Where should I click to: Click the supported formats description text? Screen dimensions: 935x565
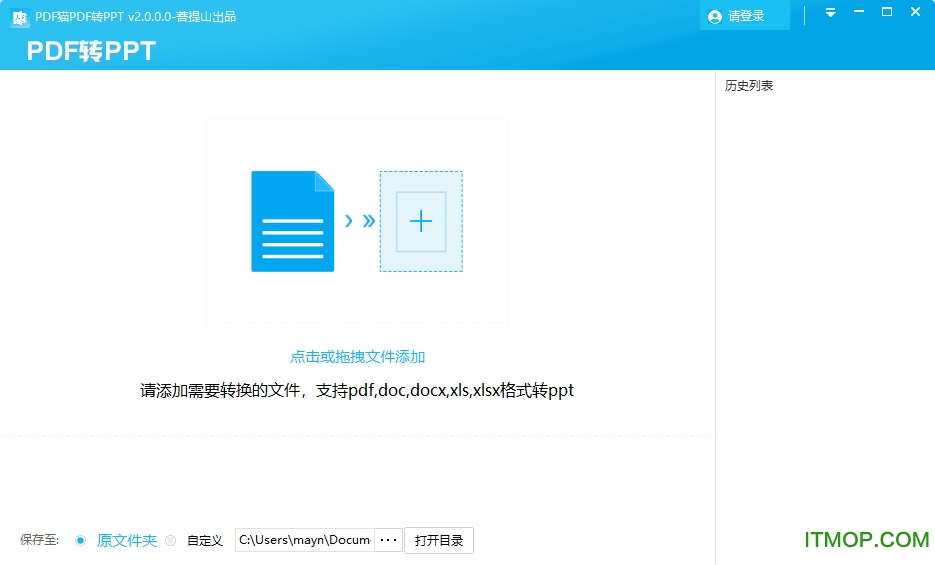[357, 391]
